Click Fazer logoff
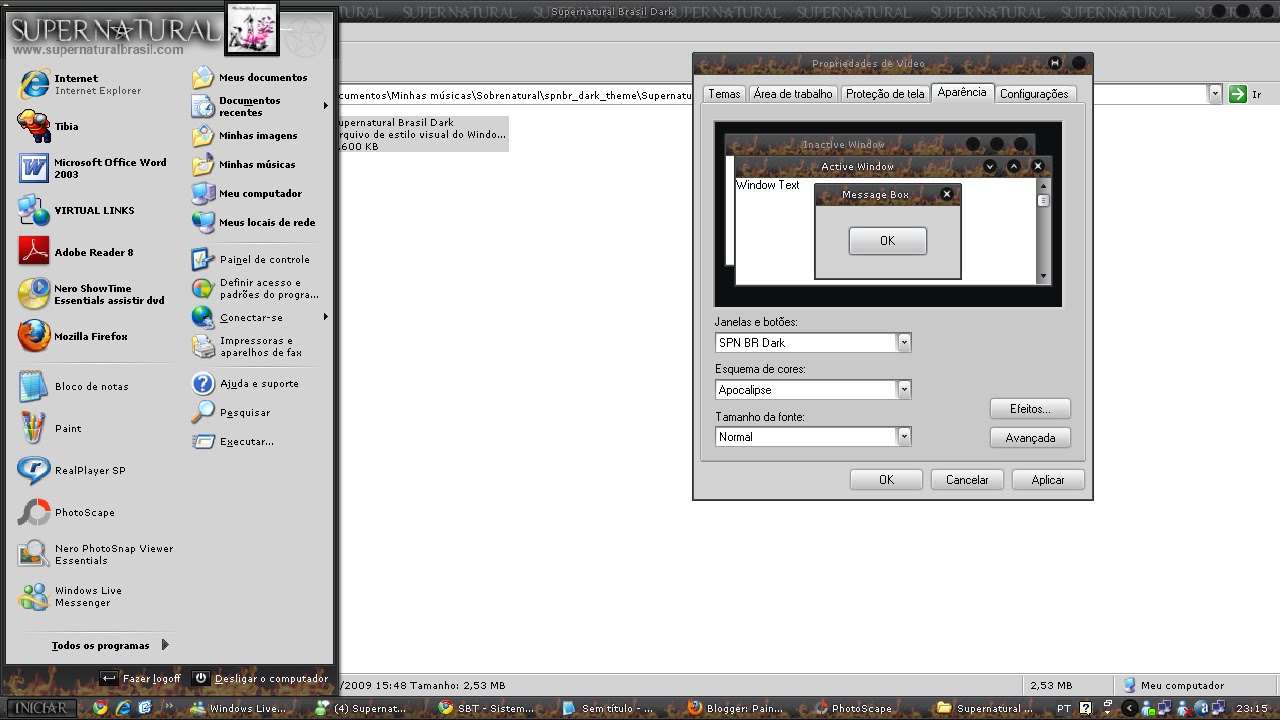Screen dimensions: 1280x720 [141, 678]
